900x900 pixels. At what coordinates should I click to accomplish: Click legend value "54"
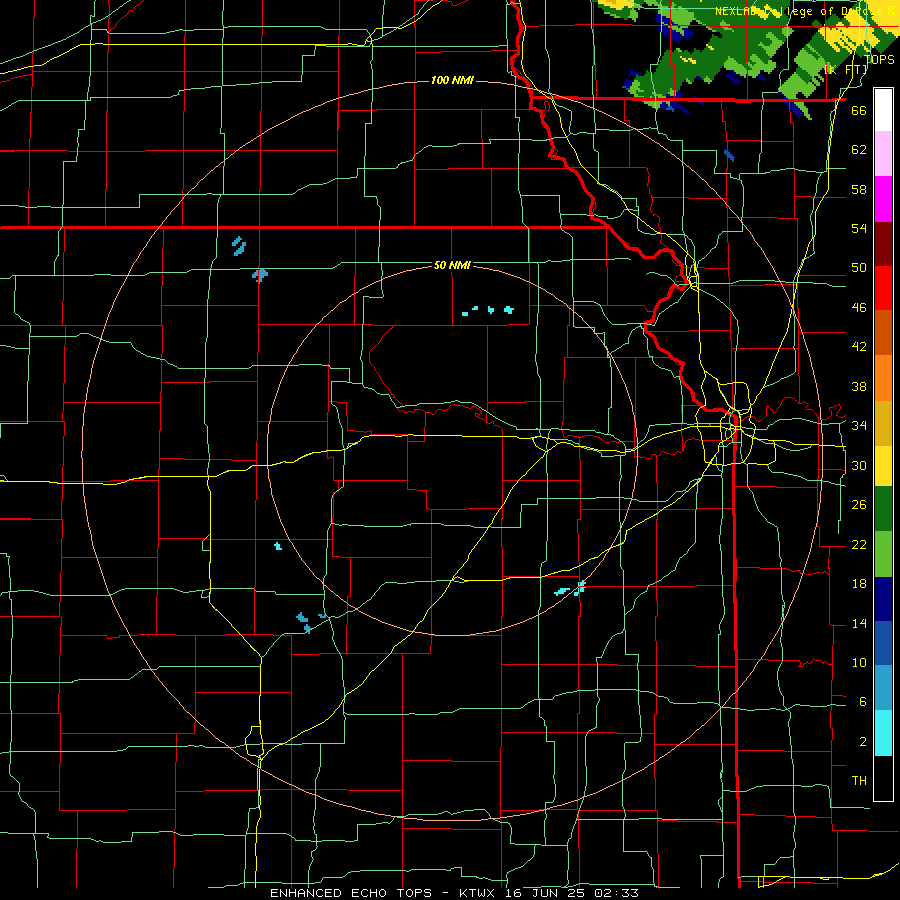[x=859, y=228]
